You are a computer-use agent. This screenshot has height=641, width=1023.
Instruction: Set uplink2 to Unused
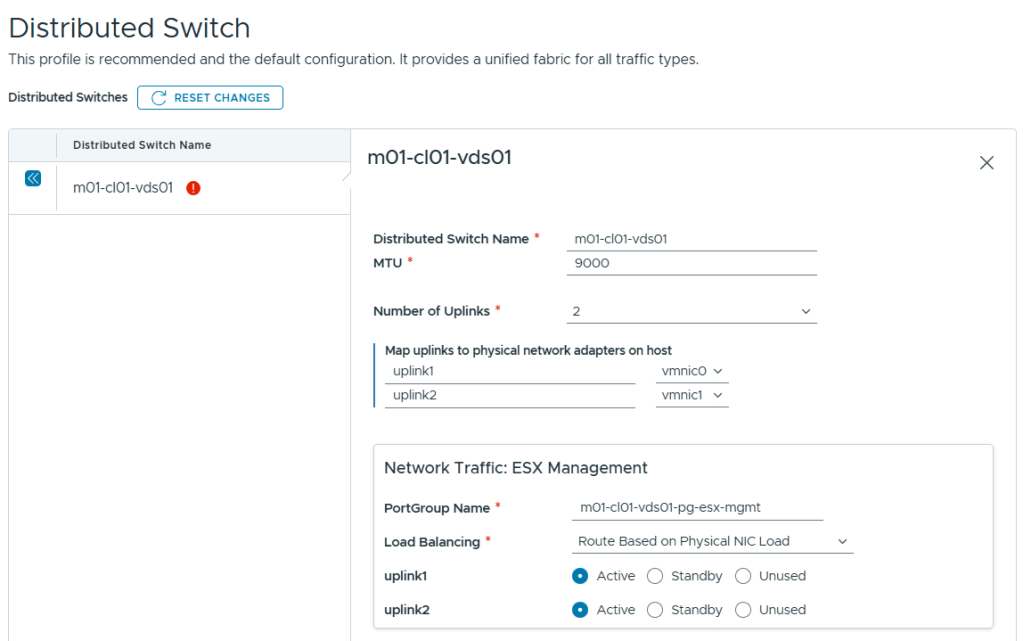click(x=743, y=610)
